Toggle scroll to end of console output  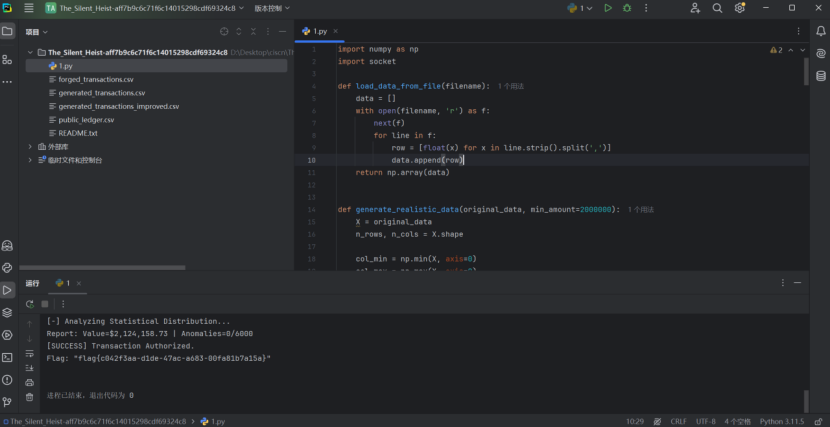point(29,367)
